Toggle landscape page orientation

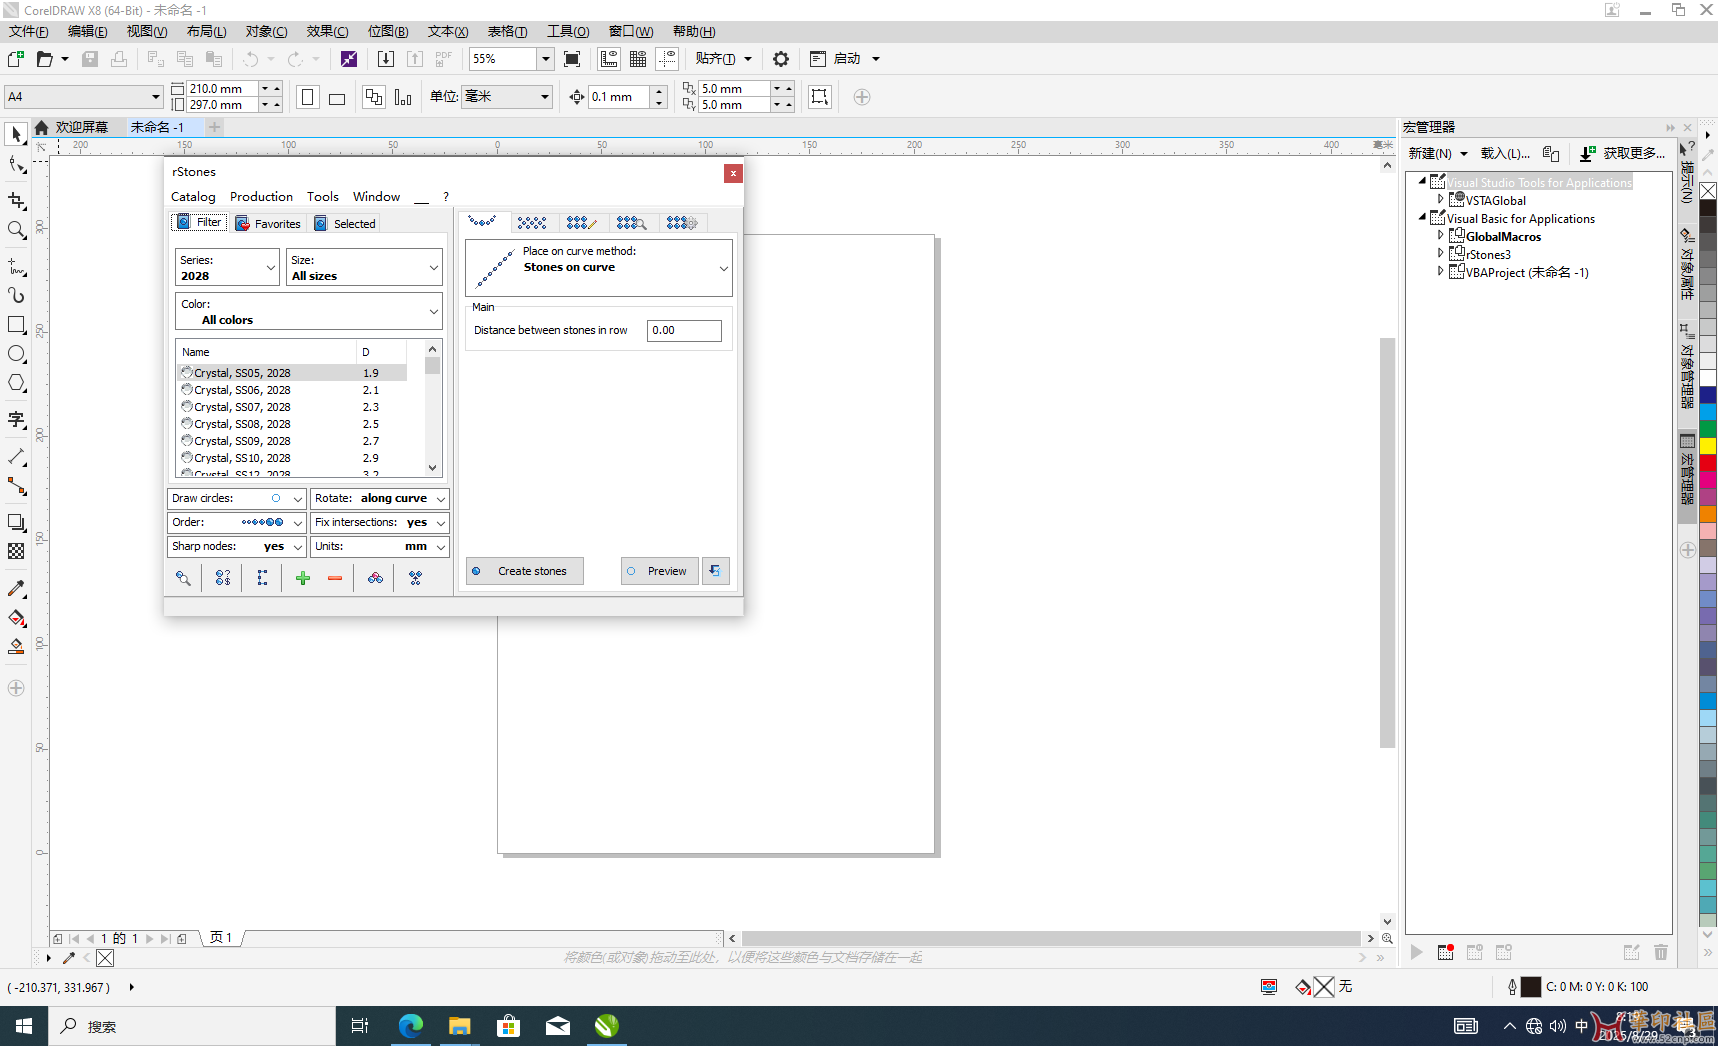337,97
